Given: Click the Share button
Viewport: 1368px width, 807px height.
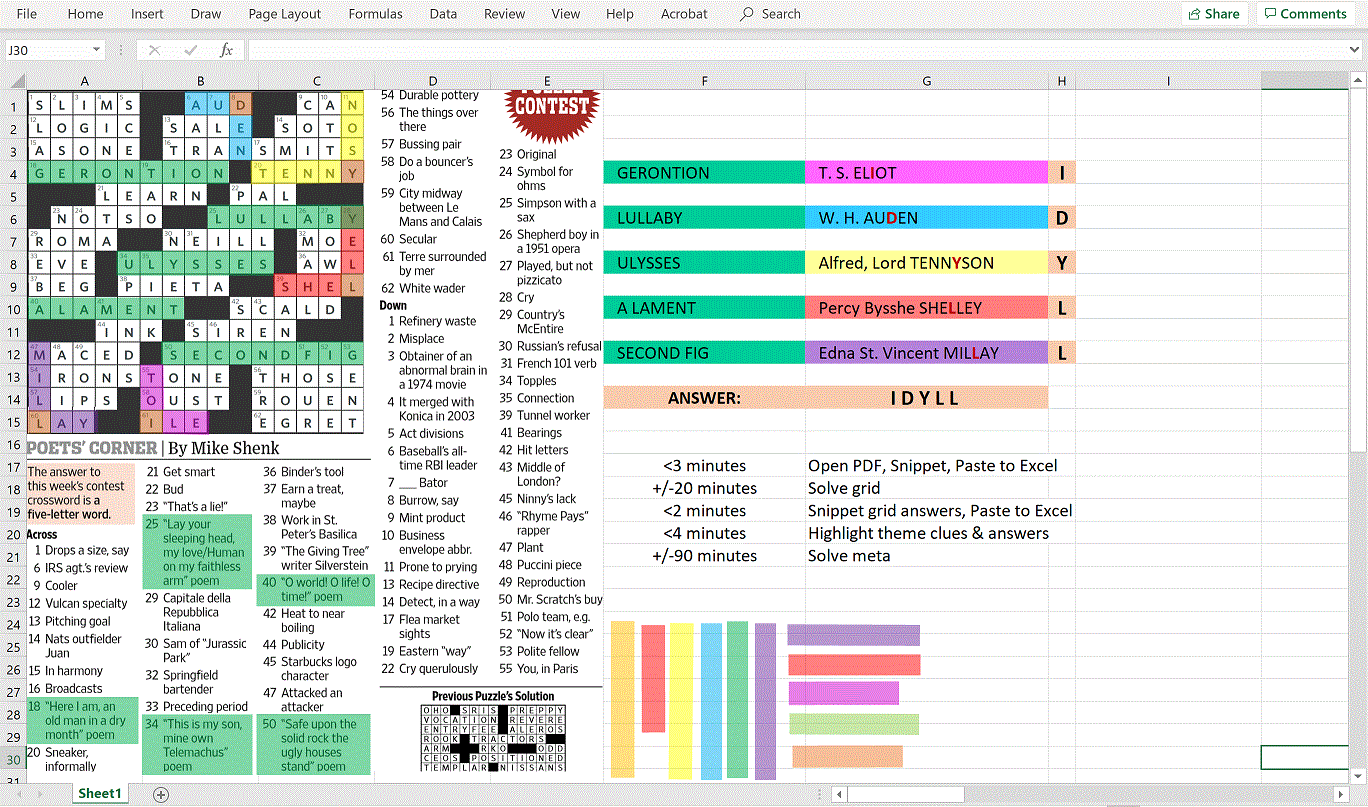Looking at the screenshot, I should [x=1214, y=14].
